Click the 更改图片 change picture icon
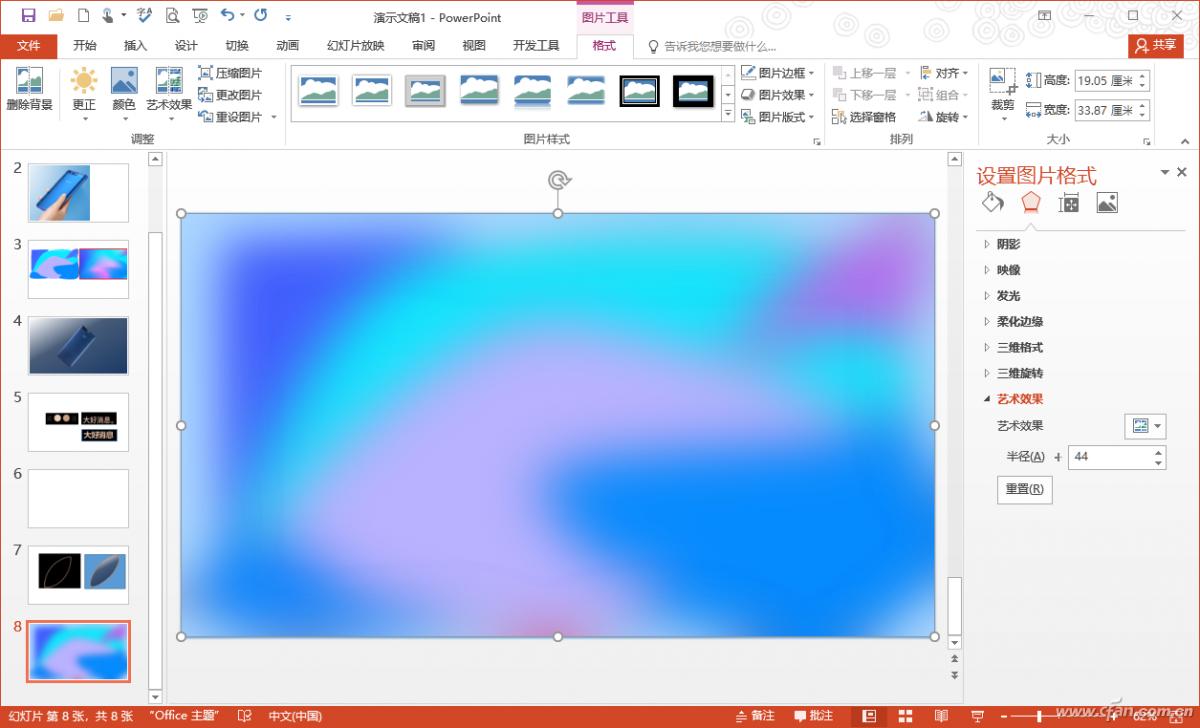1200x728 pixels. (x=228, y=94)
